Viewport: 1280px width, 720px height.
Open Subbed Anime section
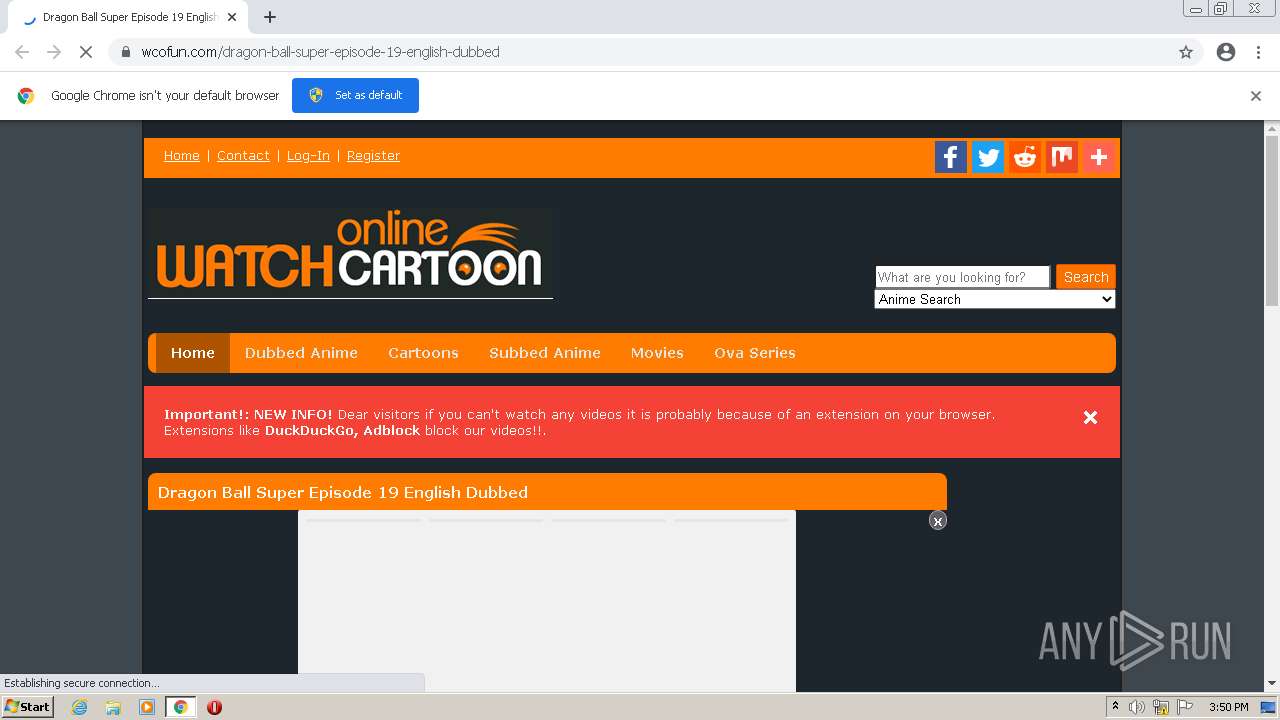[545, 353]
